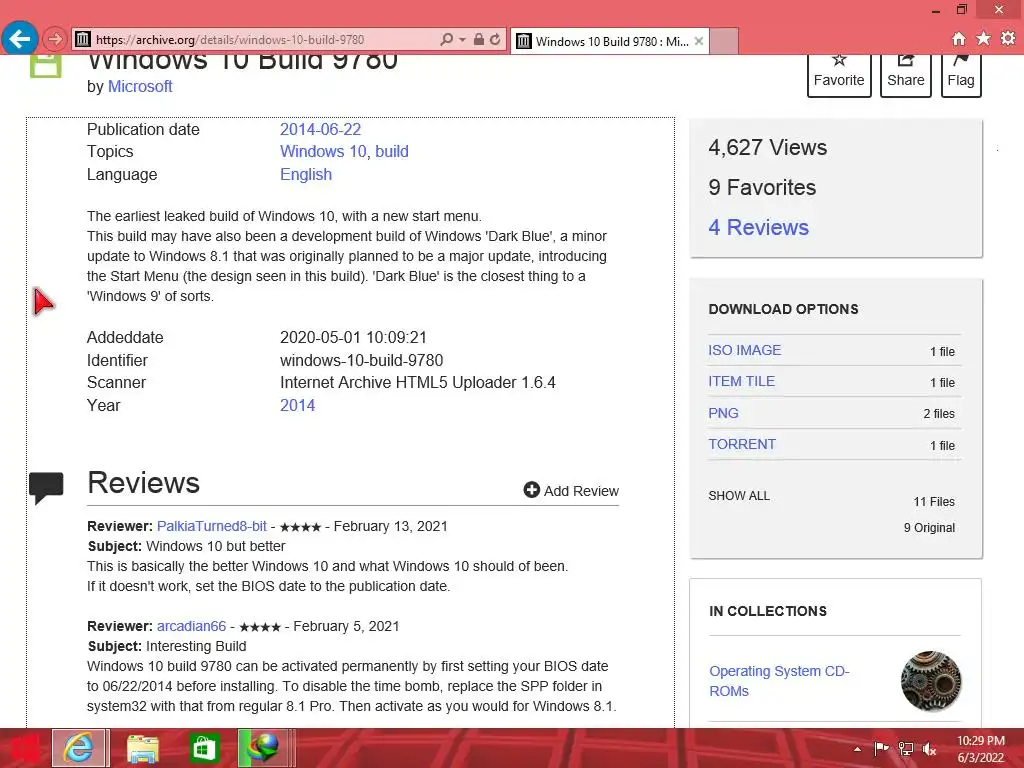The width and height of the screenshot is (1024, 768).
Task: Click the Reviews speech bubble icon
Action: coord(46,487)
